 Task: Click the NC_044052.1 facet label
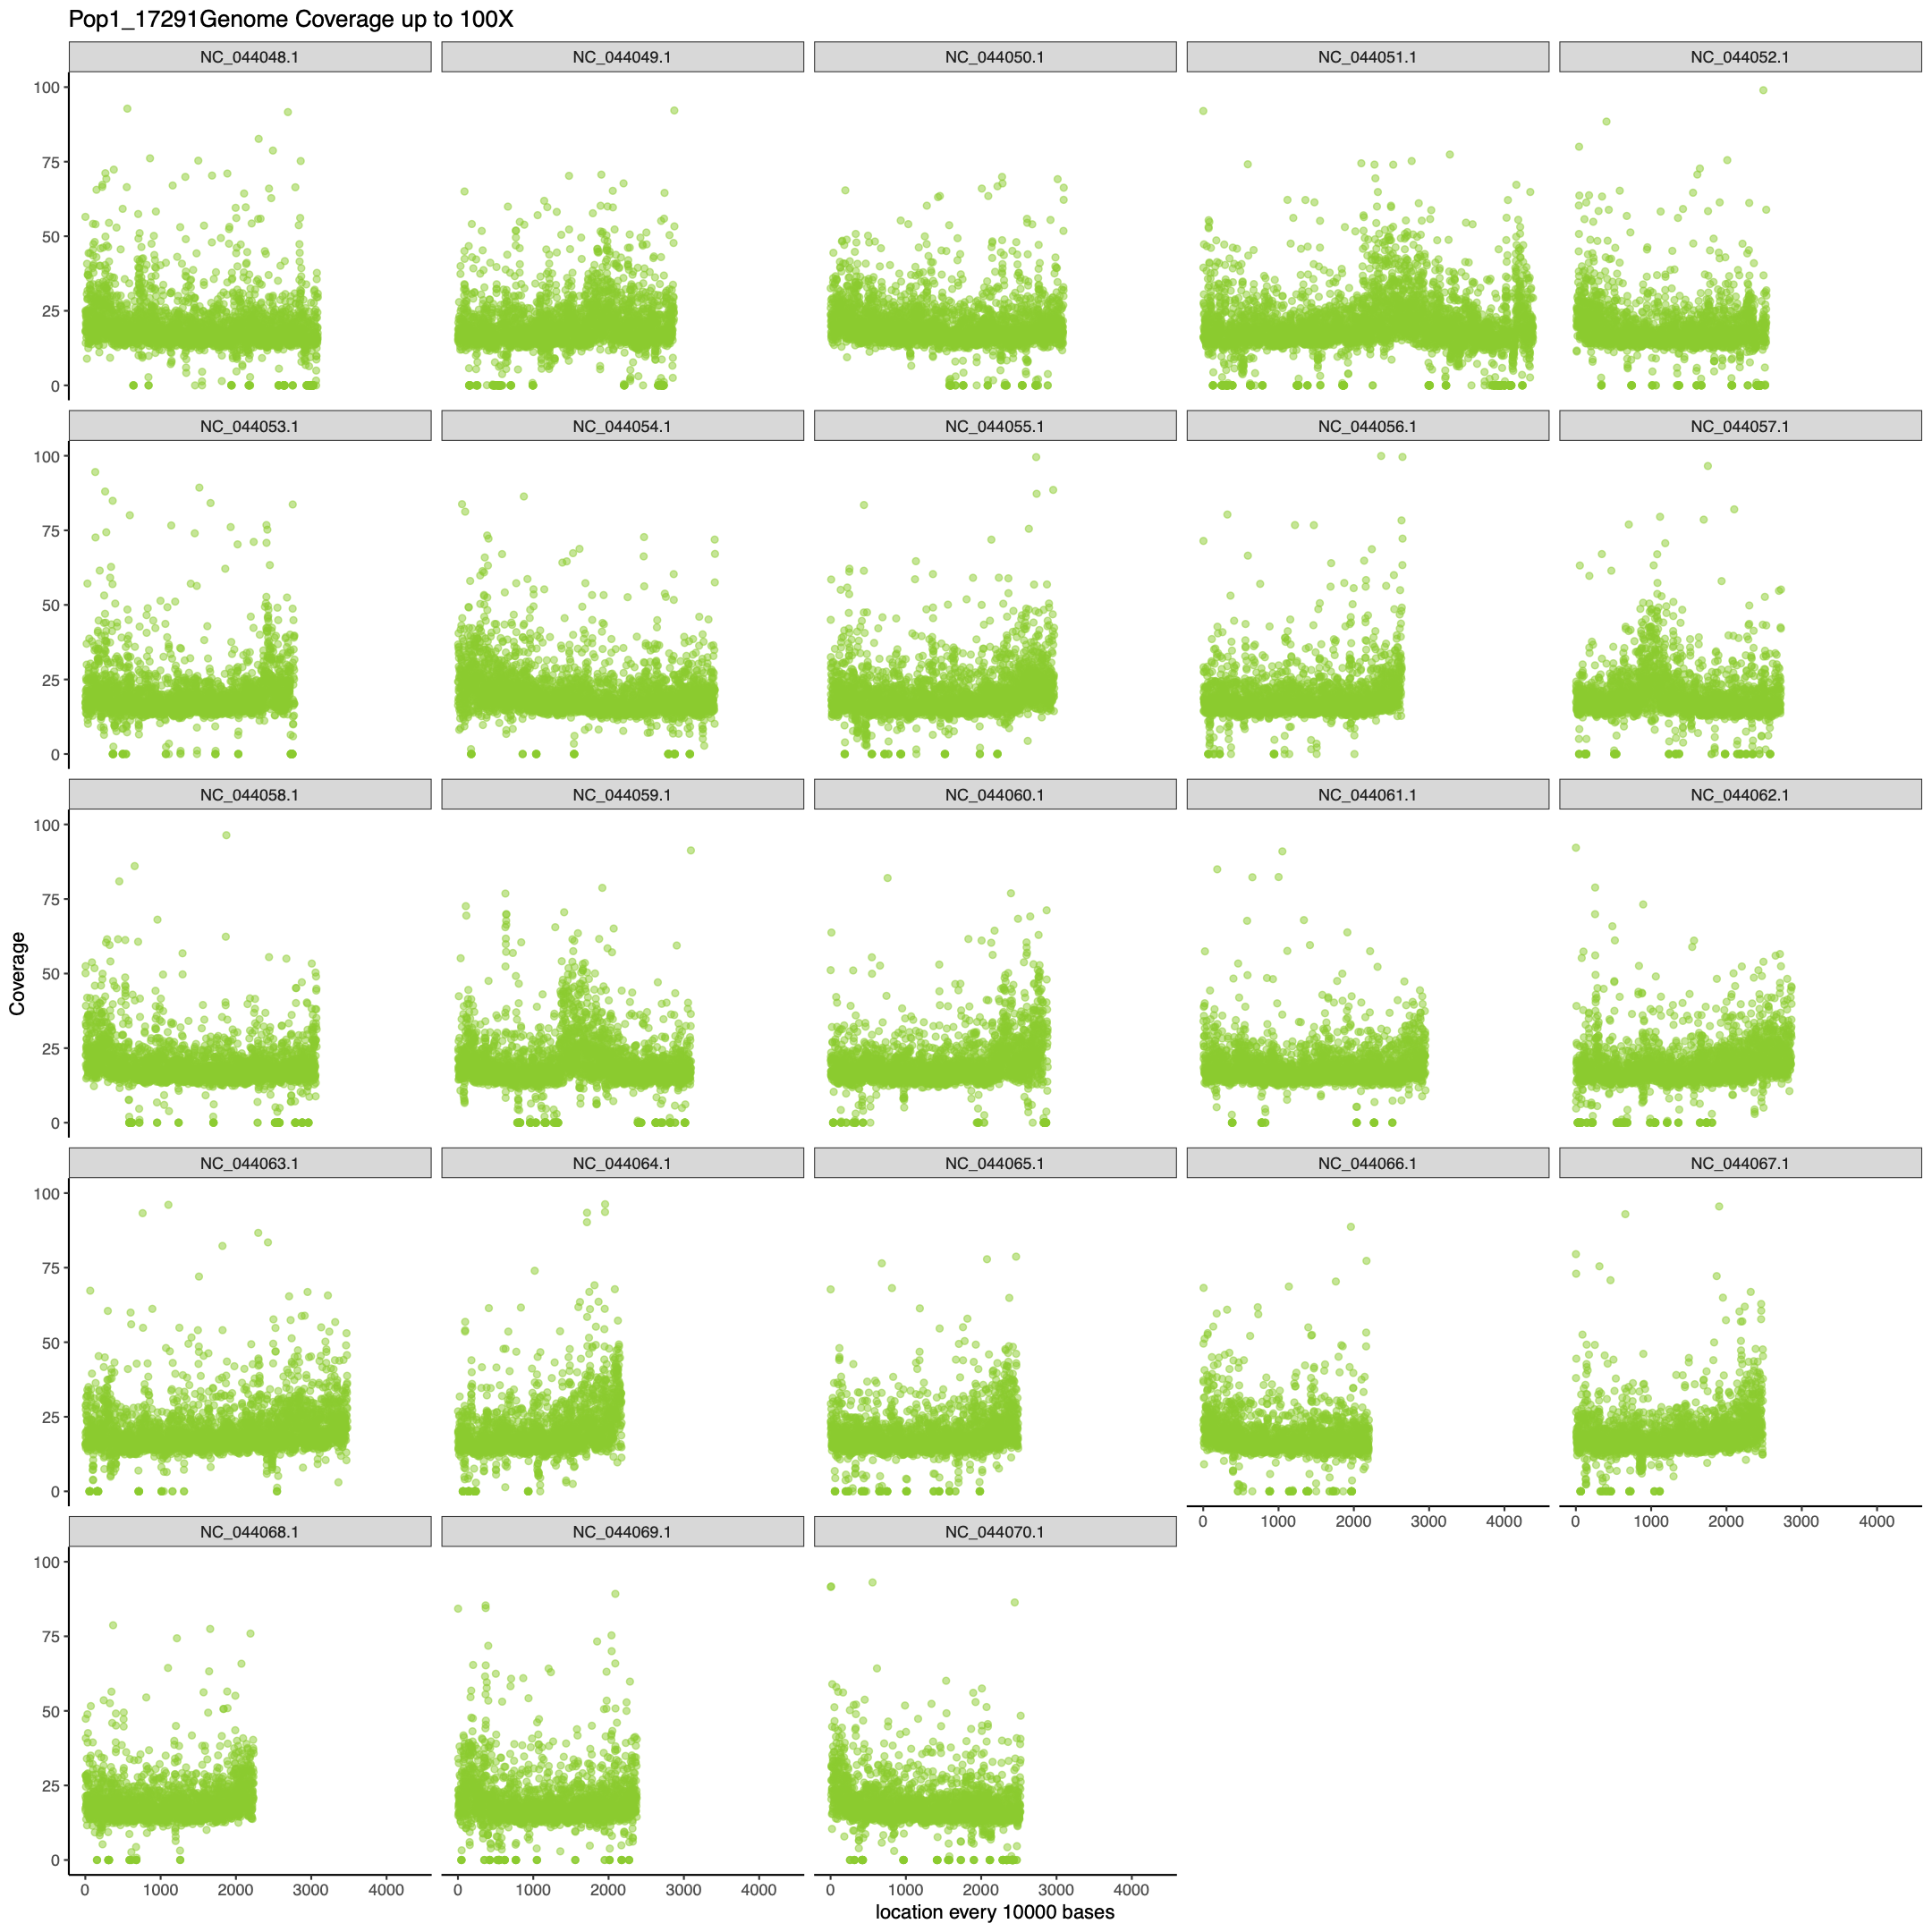click(1740, 57)
